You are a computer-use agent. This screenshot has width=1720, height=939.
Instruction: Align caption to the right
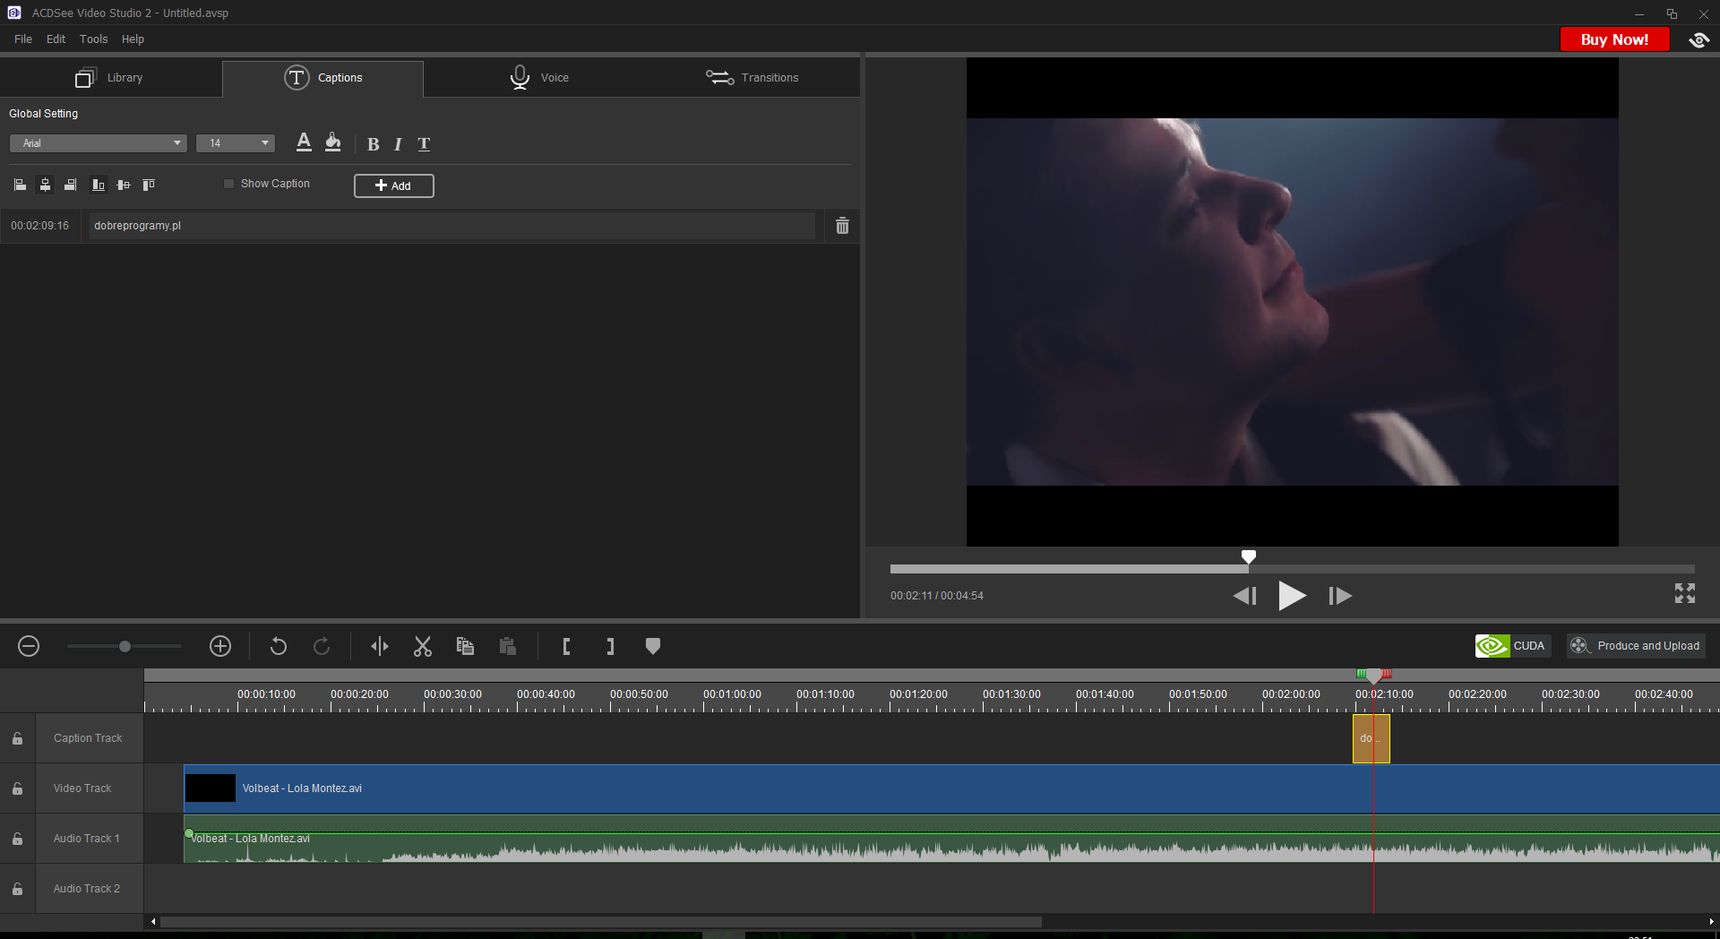[x=70, y=185]
